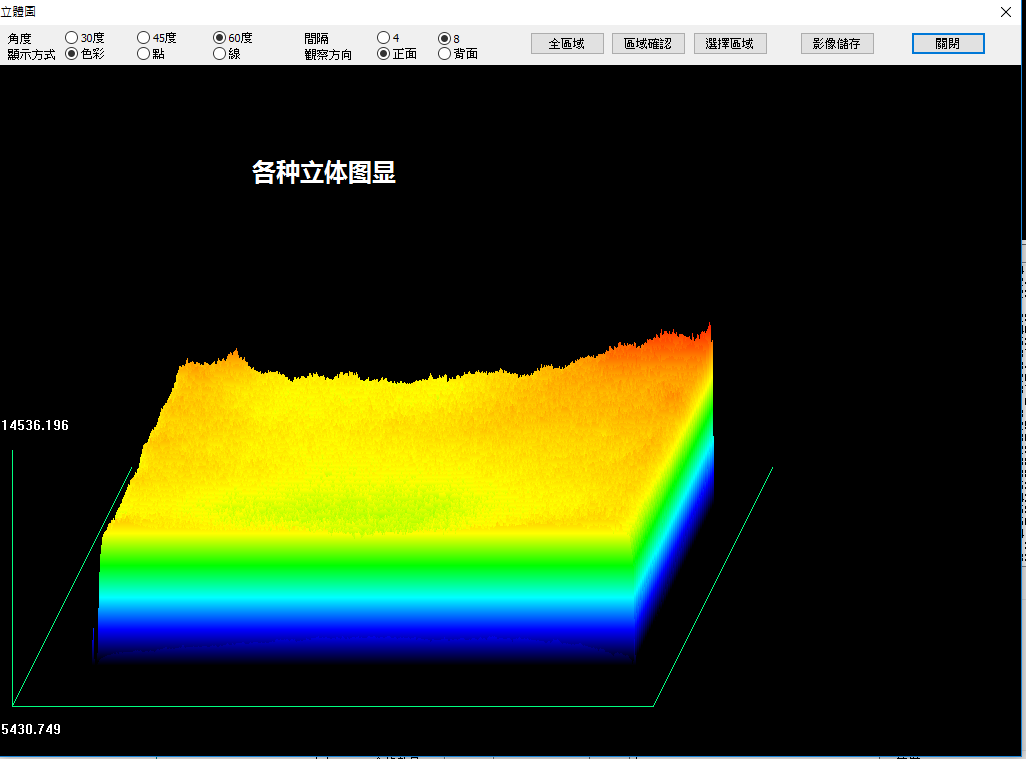Click the 選擇區域 button
Viewport: 1026px width, 759px height.
[x=730, y=44]
